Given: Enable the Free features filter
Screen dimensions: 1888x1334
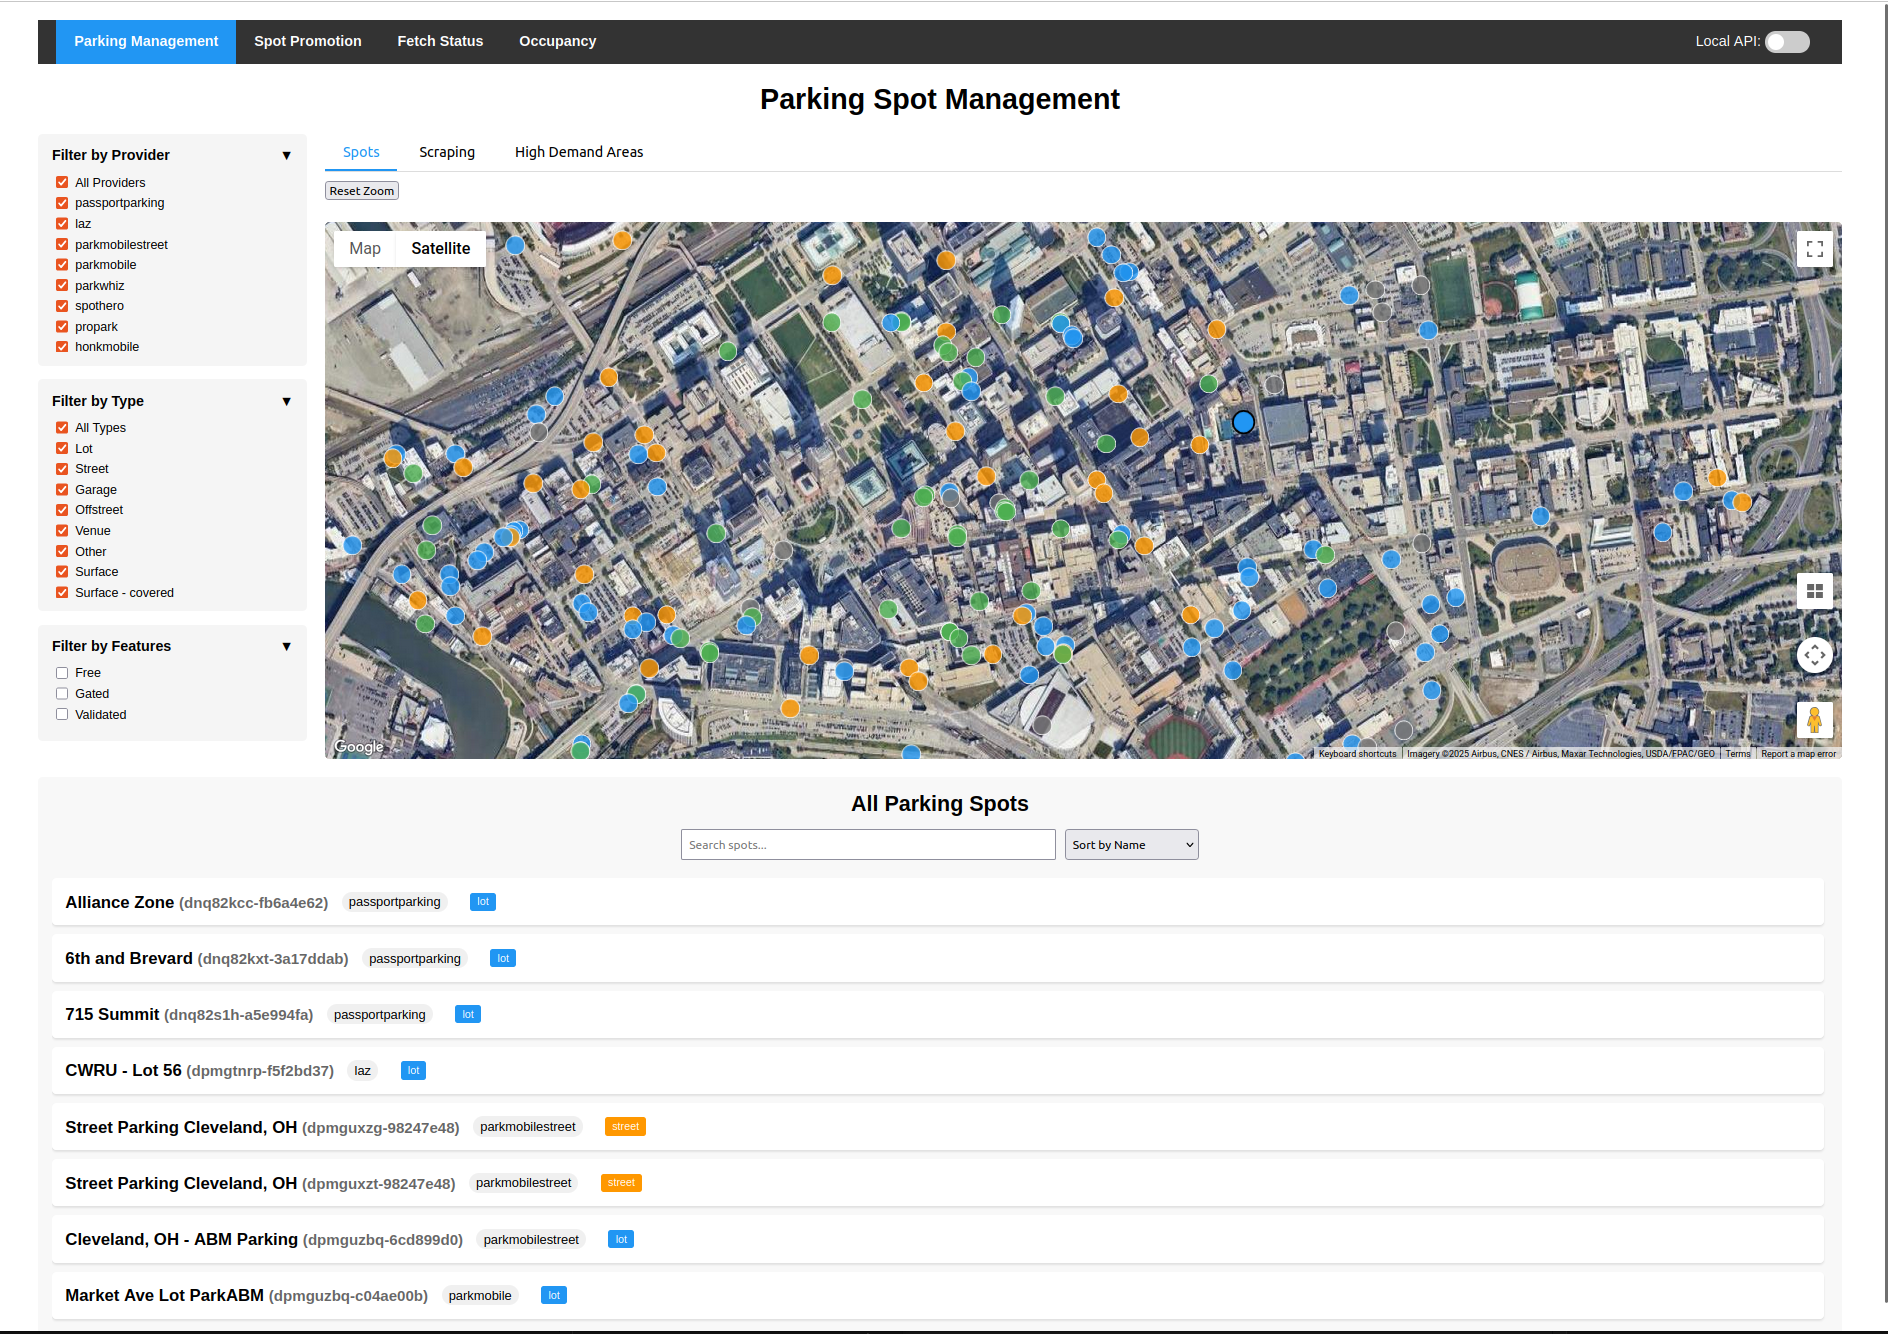Looking at the screenshot, I should click(62, 672).
